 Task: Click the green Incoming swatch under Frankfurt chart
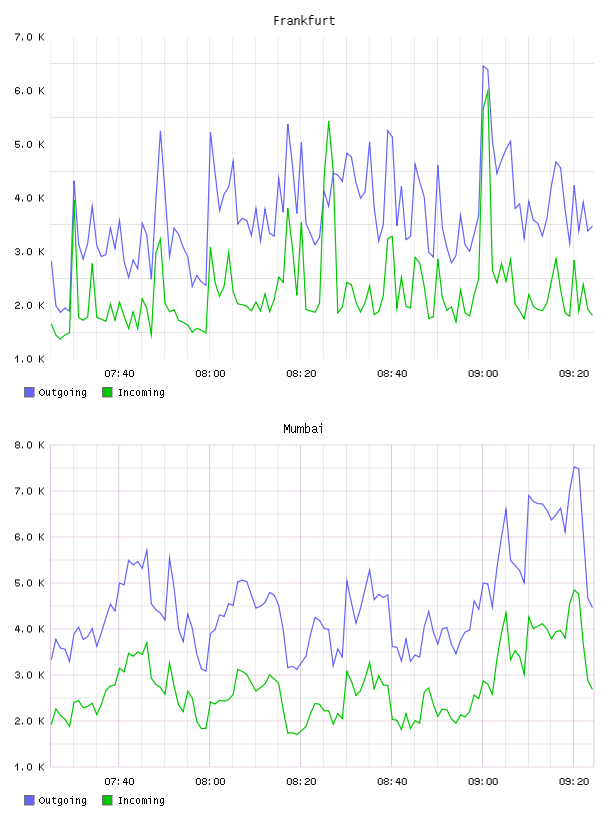(x=107, y=392)
